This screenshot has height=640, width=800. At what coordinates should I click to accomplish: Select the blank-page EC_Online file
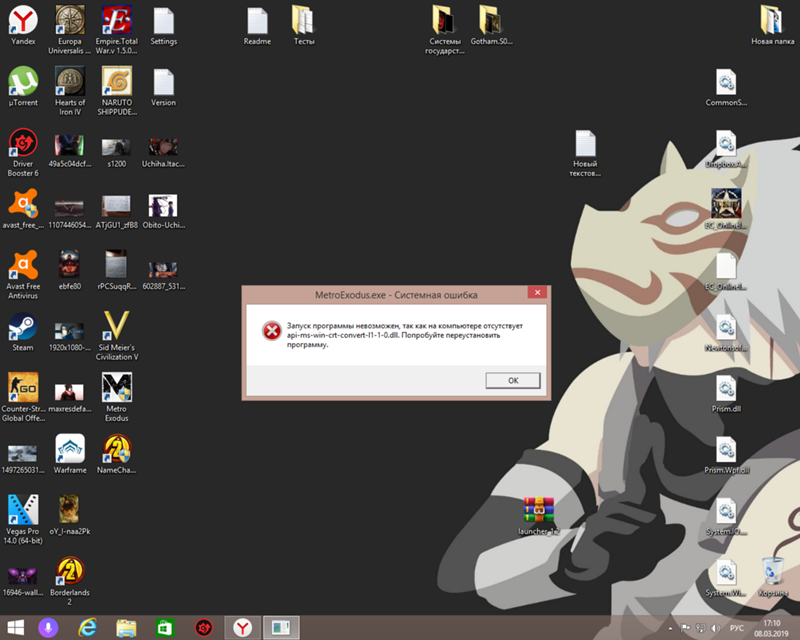pyautogui.click(x=726, y=270)
